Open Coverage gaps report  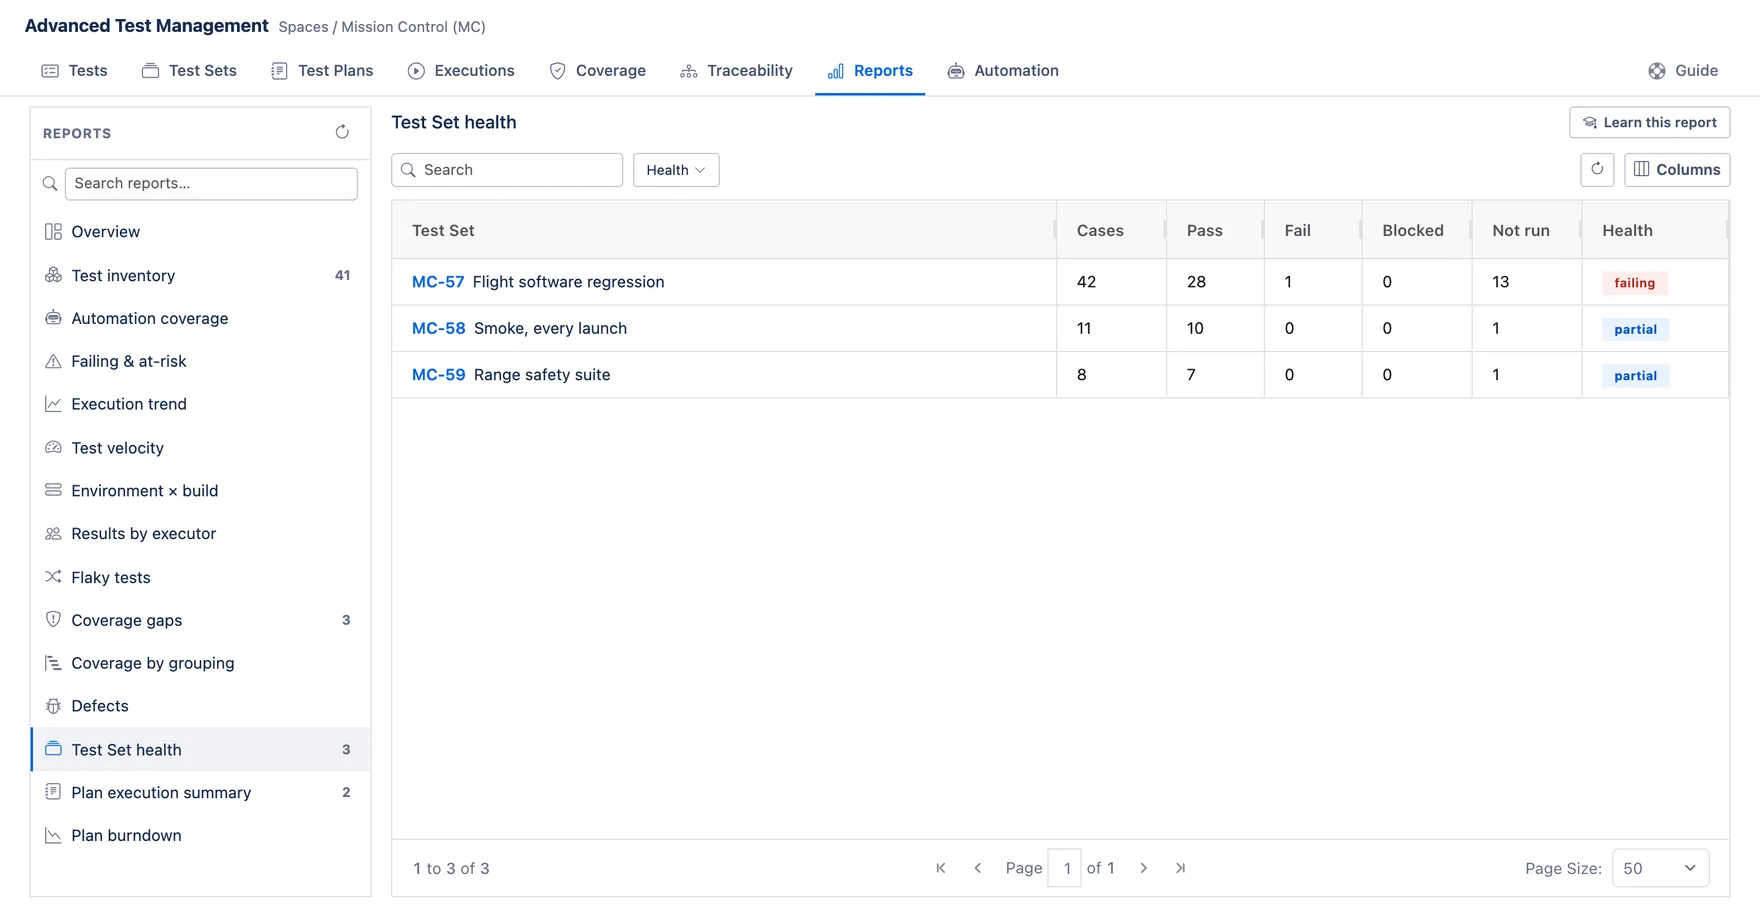coord(201,620)
